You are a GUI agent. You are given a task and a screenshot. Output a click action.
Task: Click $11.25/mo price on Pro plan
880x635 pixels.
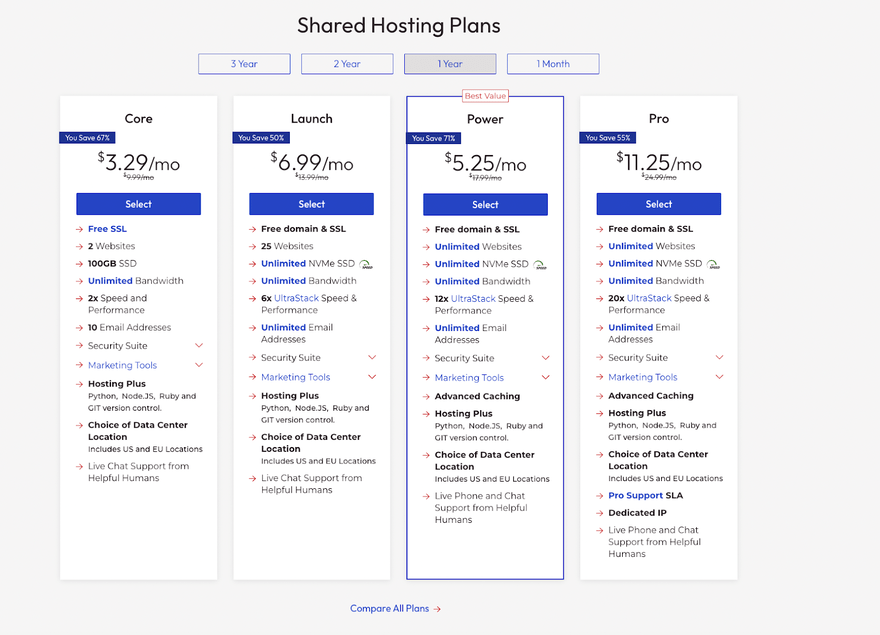[x=659, y=163]
